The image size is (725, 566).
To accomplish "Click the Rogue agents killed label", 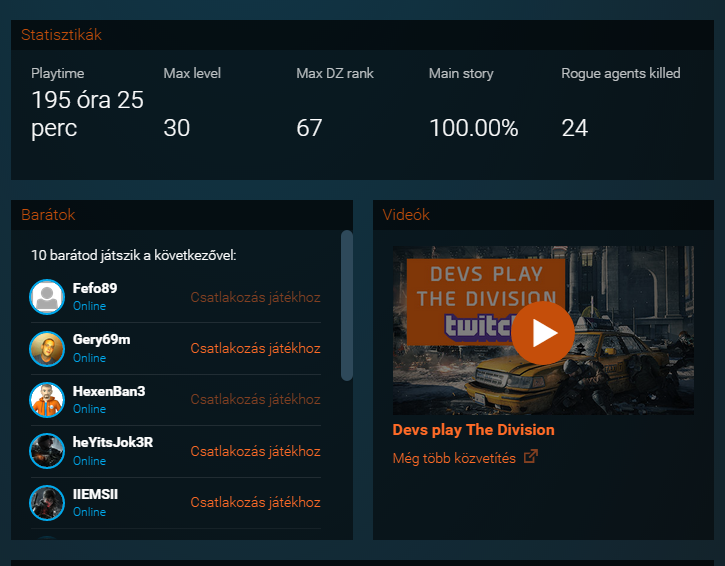I will (621, 74).
